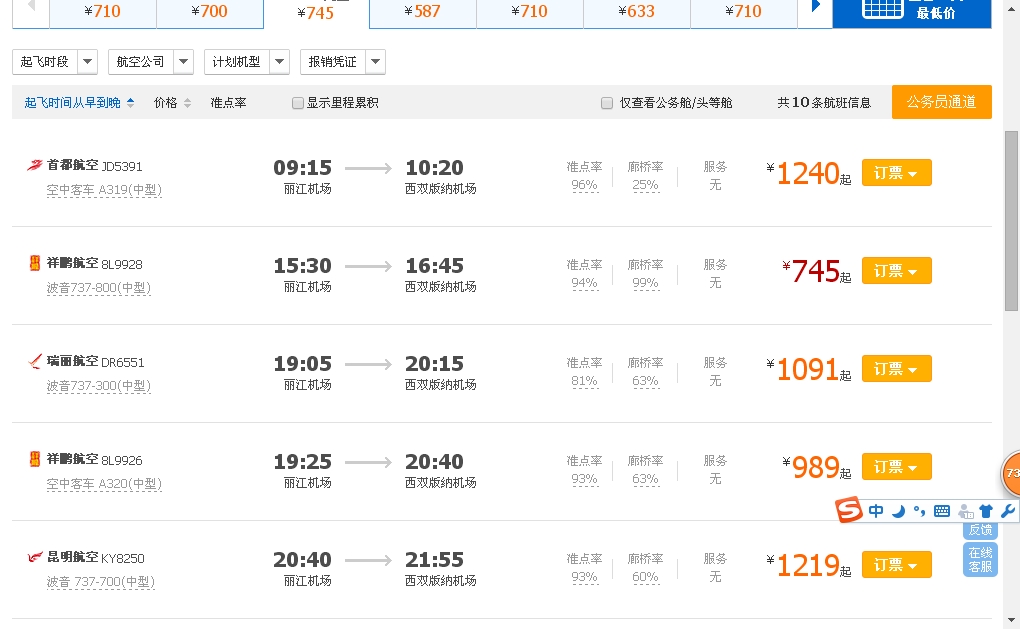The width and height of the screenshot is (1020, 629).
Task: Sort flights by 价格
Action: 165,103
